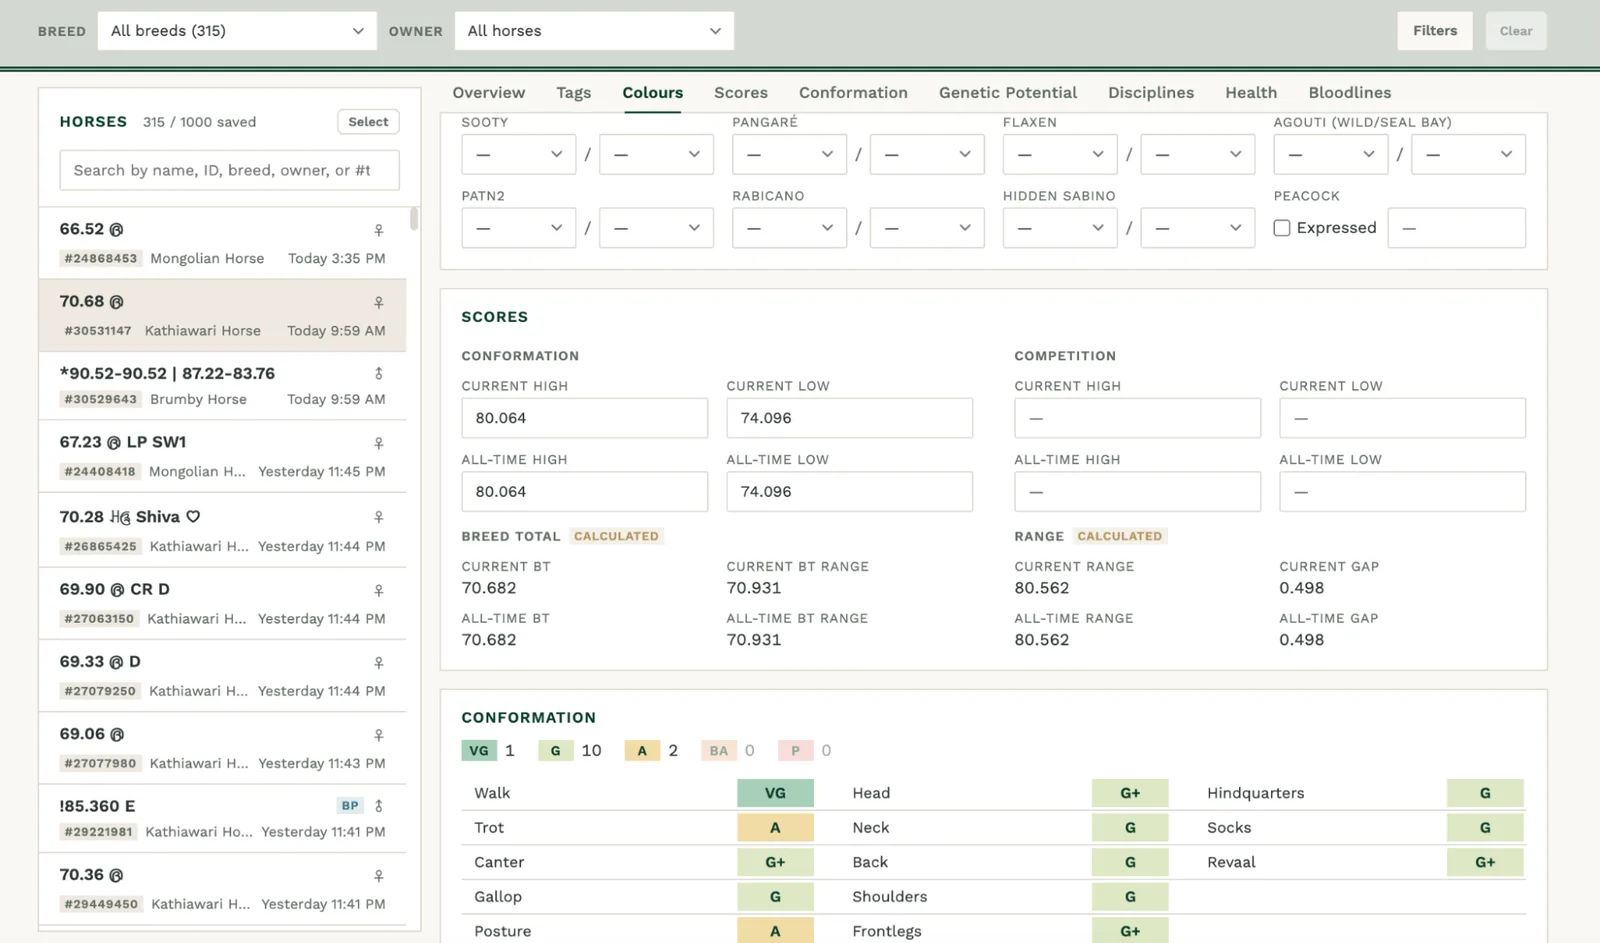Open the Owner dropdown showing All horses

point(594,31)
